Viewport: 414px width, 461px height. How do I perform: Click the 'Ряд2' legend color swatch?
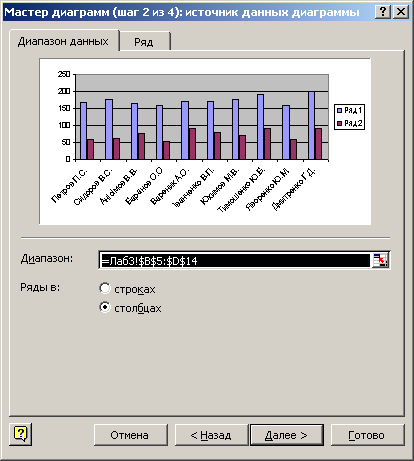(x=340, y=123)
